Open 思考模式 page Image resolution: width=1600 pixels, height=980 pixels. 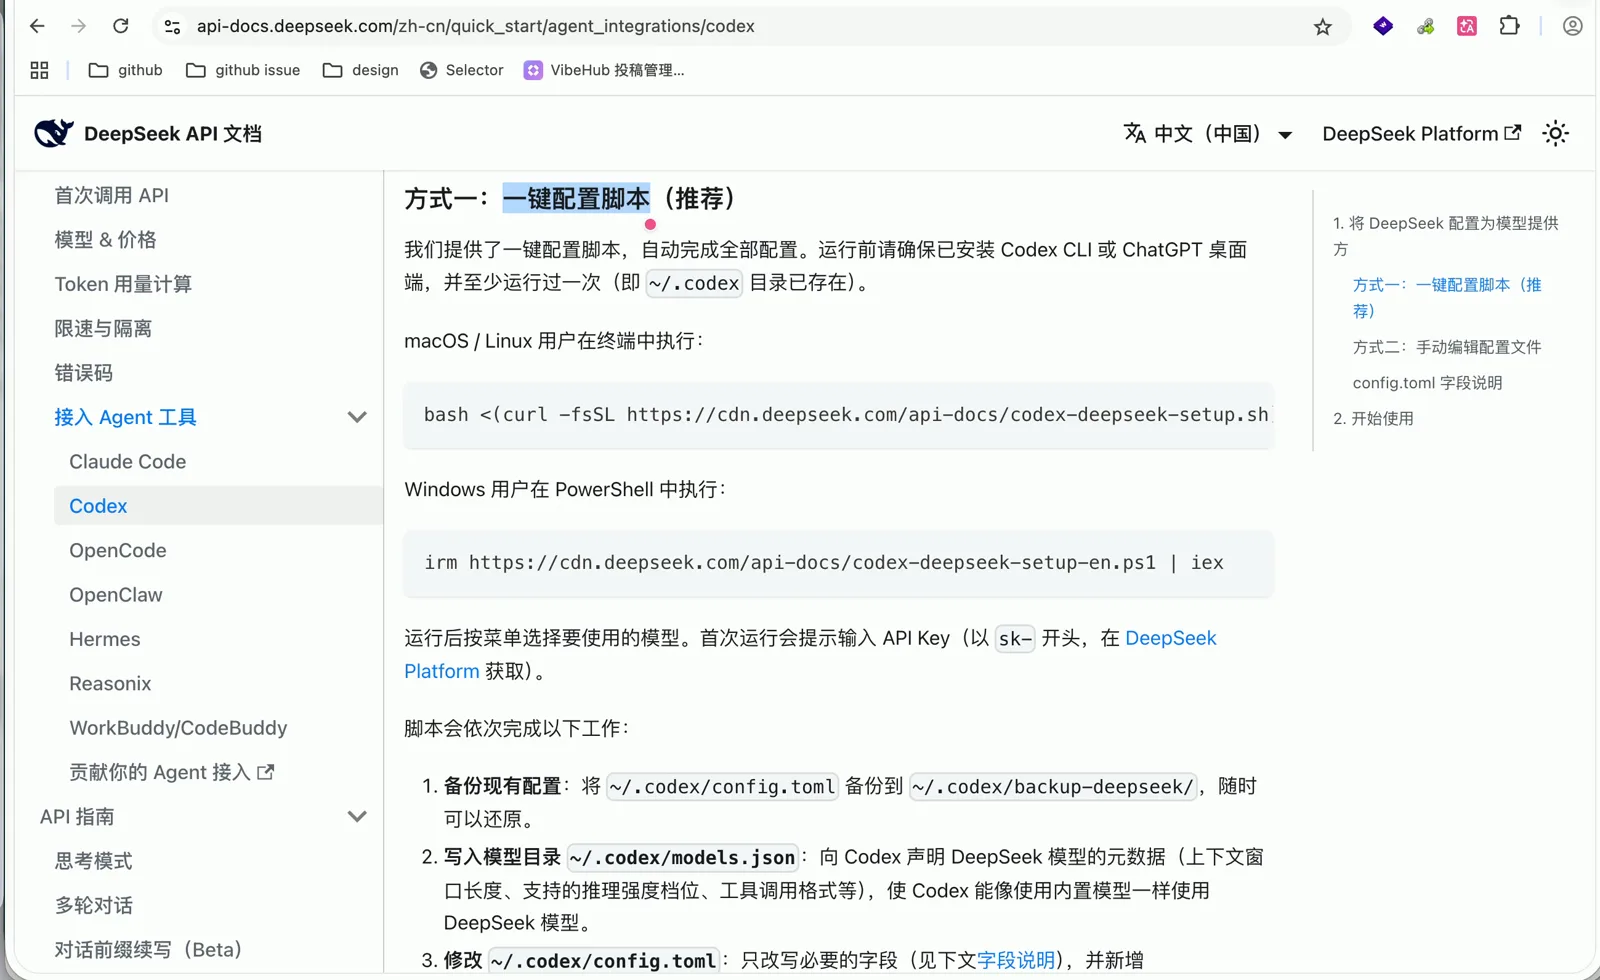93,861
